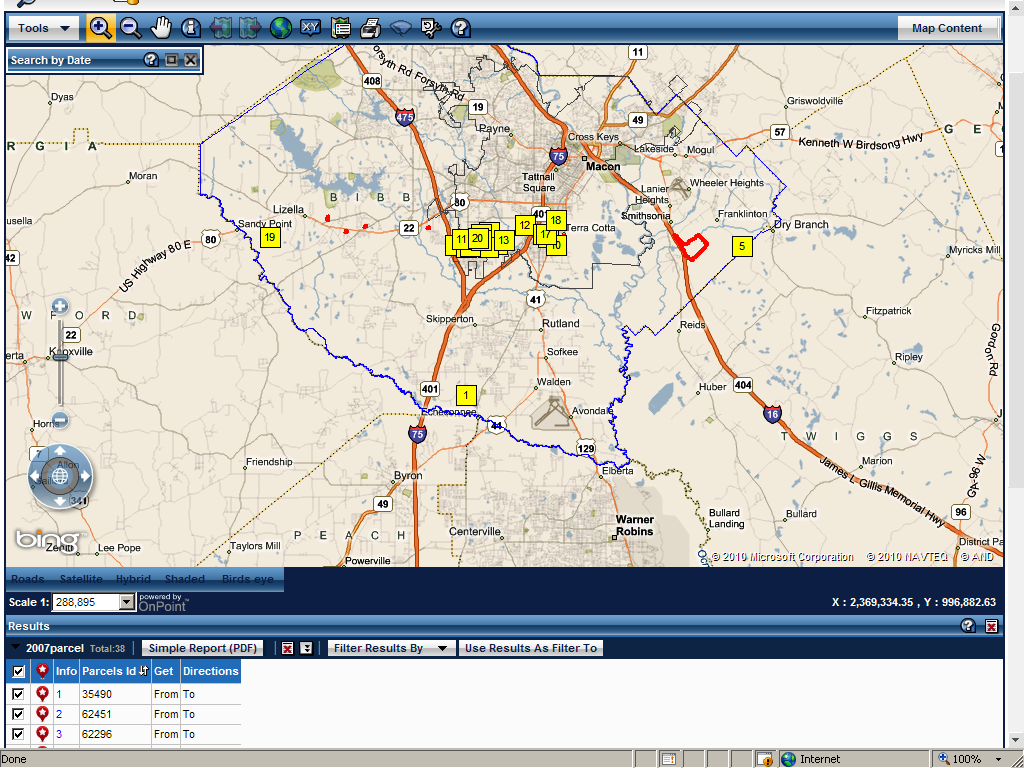Switch to Roads map view
This screenshot has height=768, width=1024.
pos(27,579)
